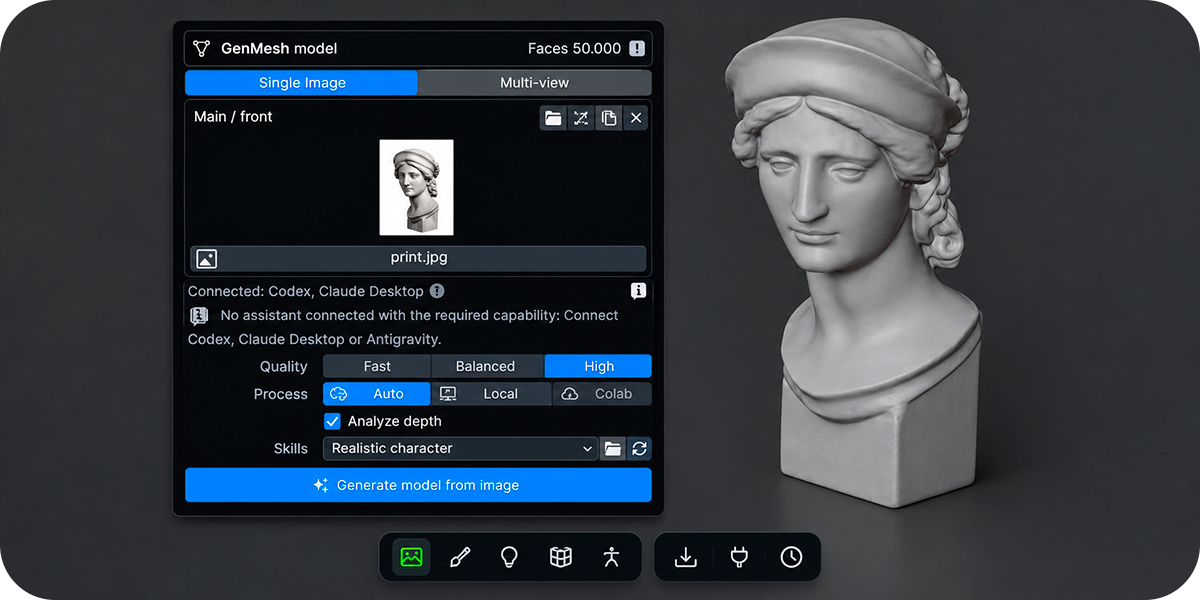Click the GenMesh model title text

tap(279, 48)
